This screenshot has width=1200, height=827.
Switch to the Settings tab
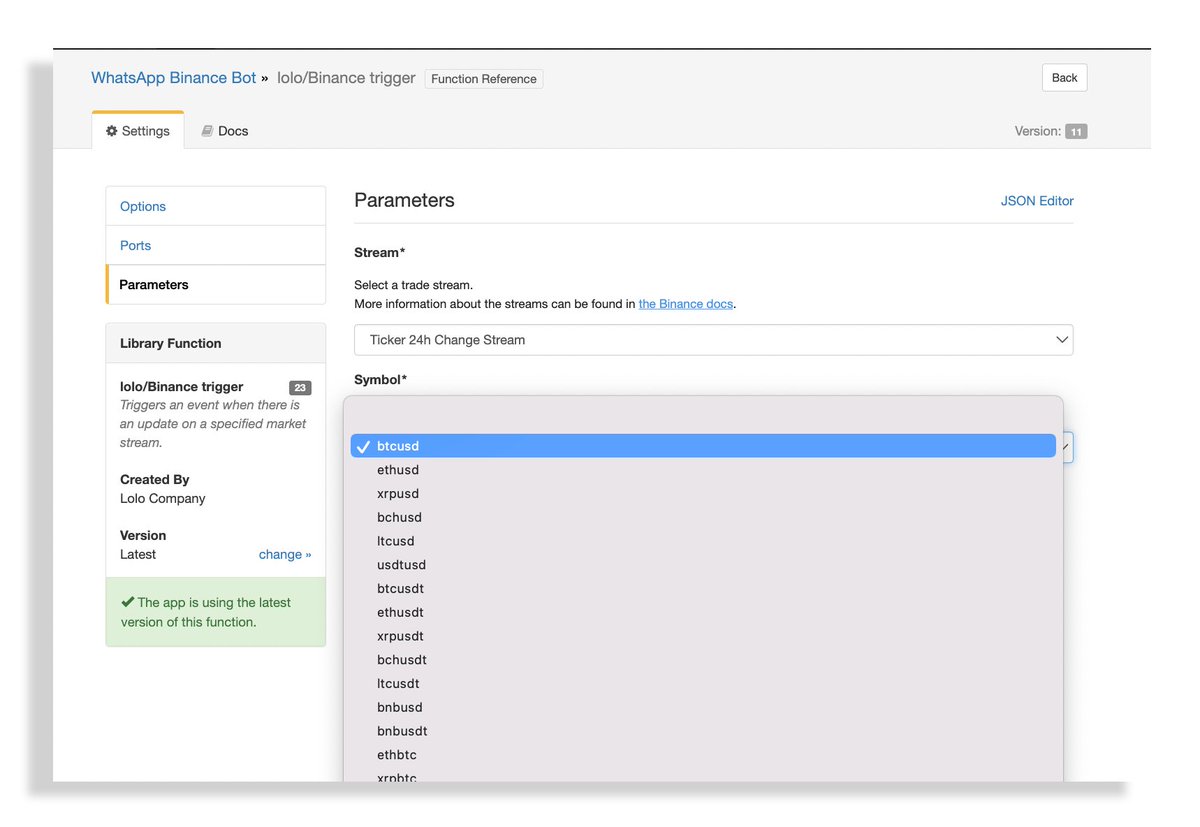coord(138,131)
